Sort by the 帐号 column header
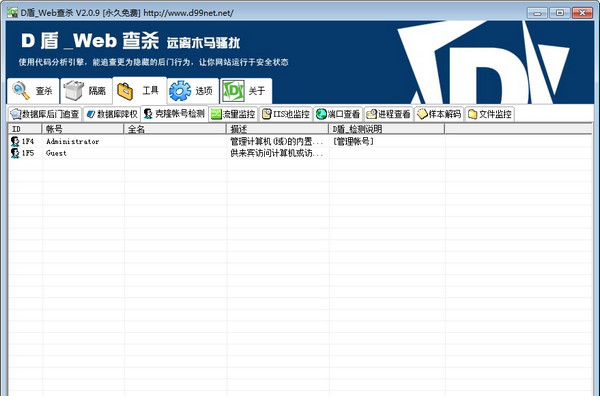This screenshot has width=600, height=411. (83, 129)
